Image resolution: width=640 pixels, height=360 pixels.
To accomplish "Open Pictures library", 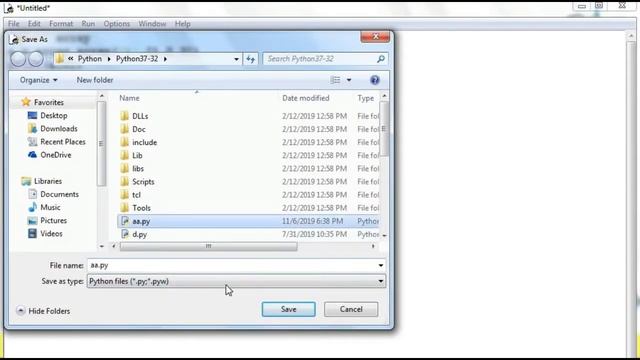I will pos(53,220).
